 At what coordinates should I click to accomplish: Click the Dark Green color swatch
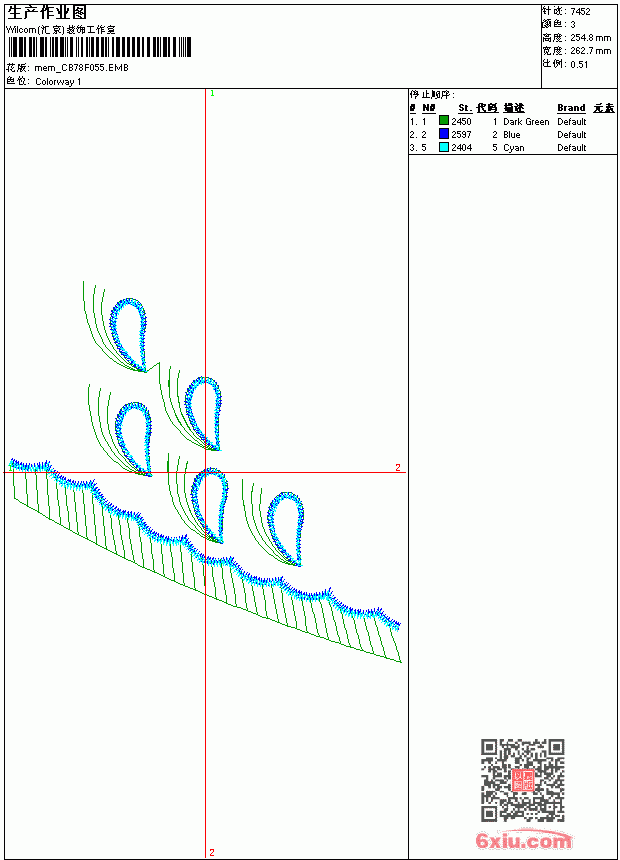click(x=444, y=121)
